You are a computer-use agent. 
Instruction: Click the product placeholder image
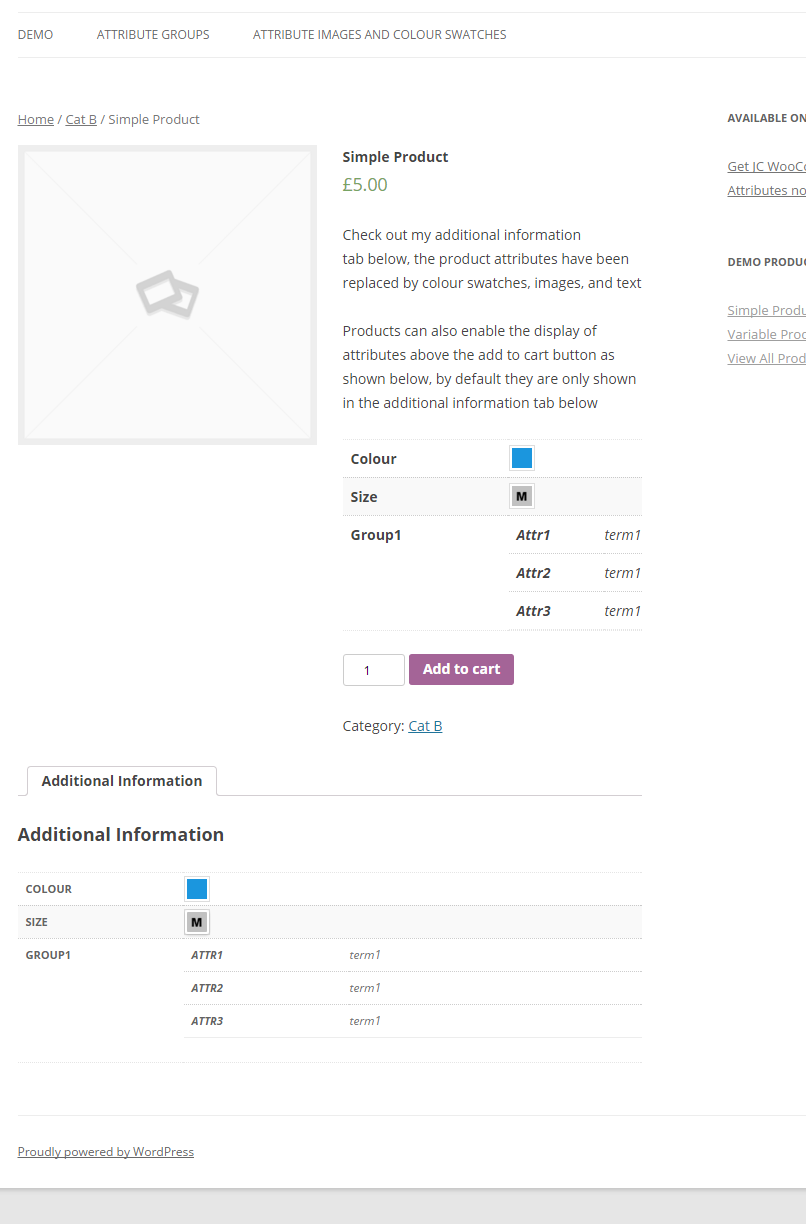167,295
